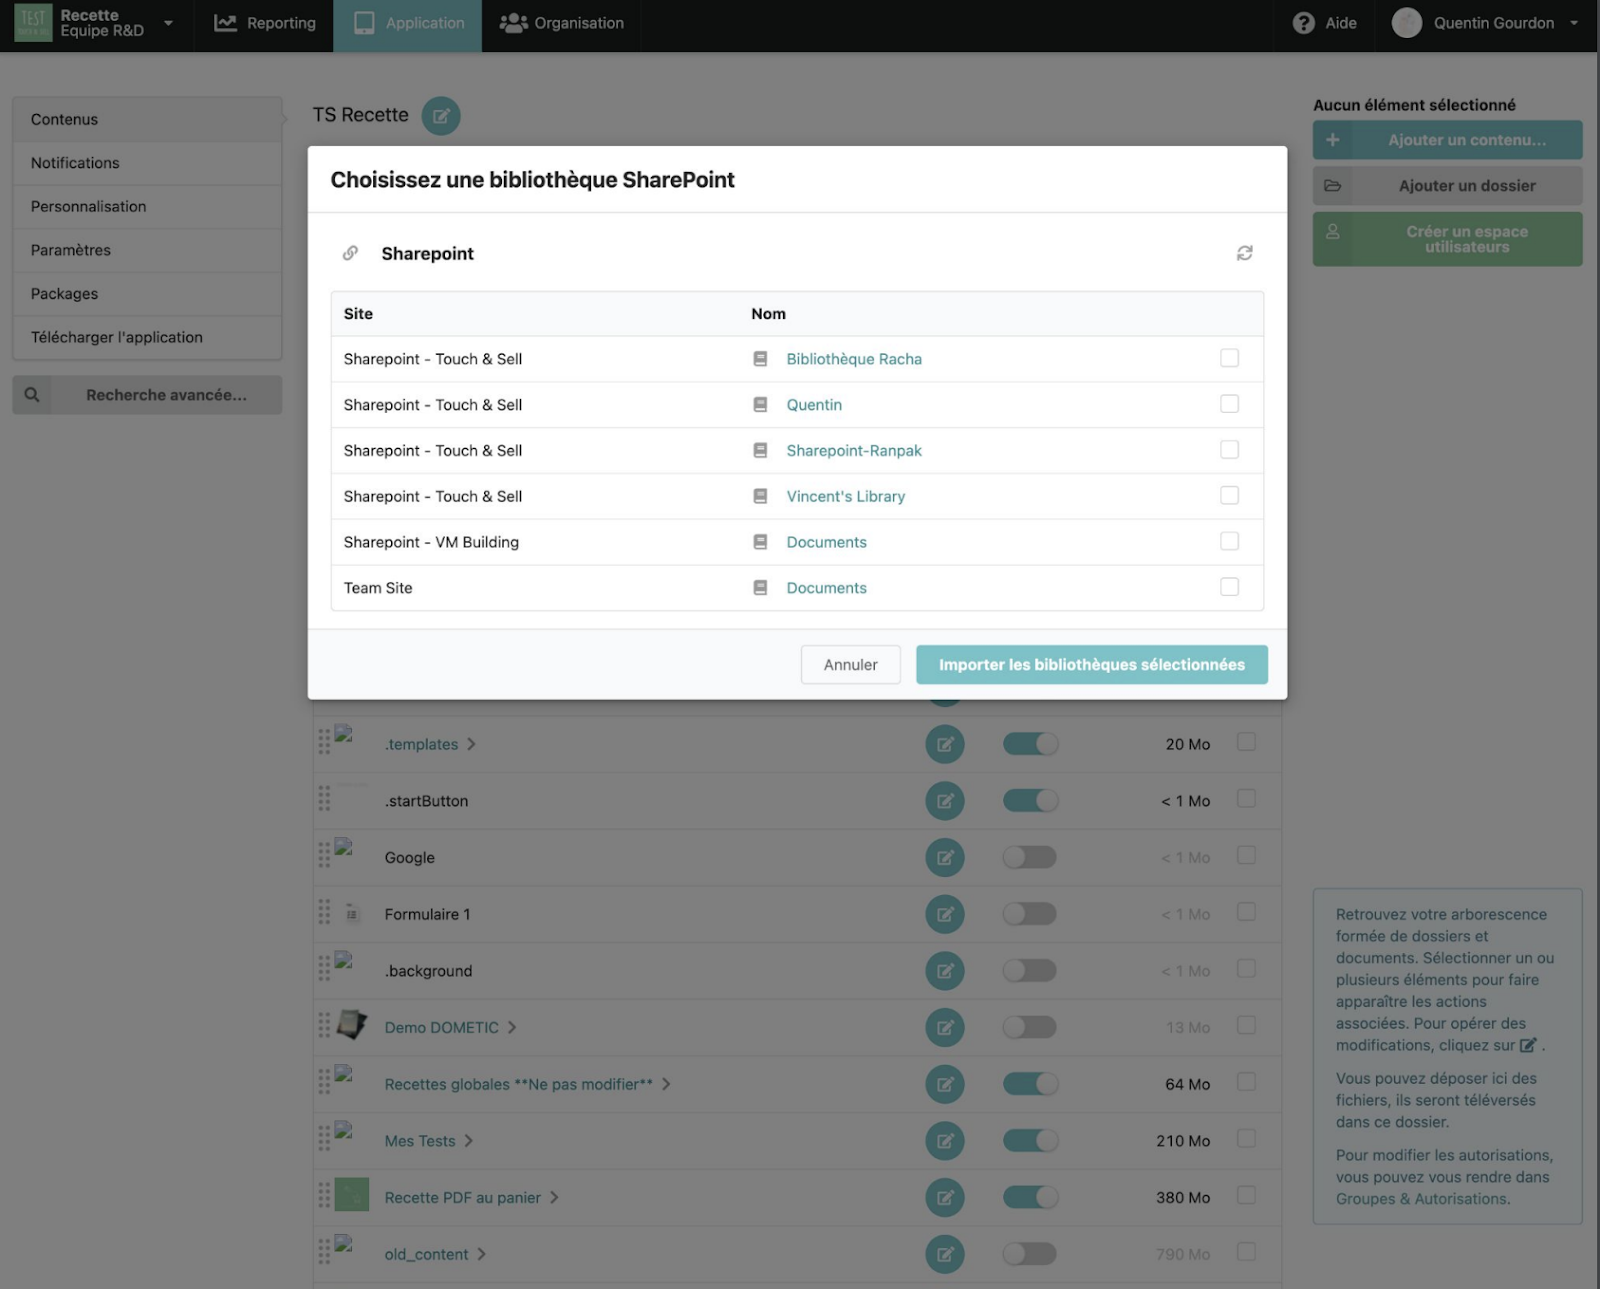Click the library icon beside Sharepoint-Ranpak
The height and width of the screenshot is (1289, 1600).
tap(760, 451)
